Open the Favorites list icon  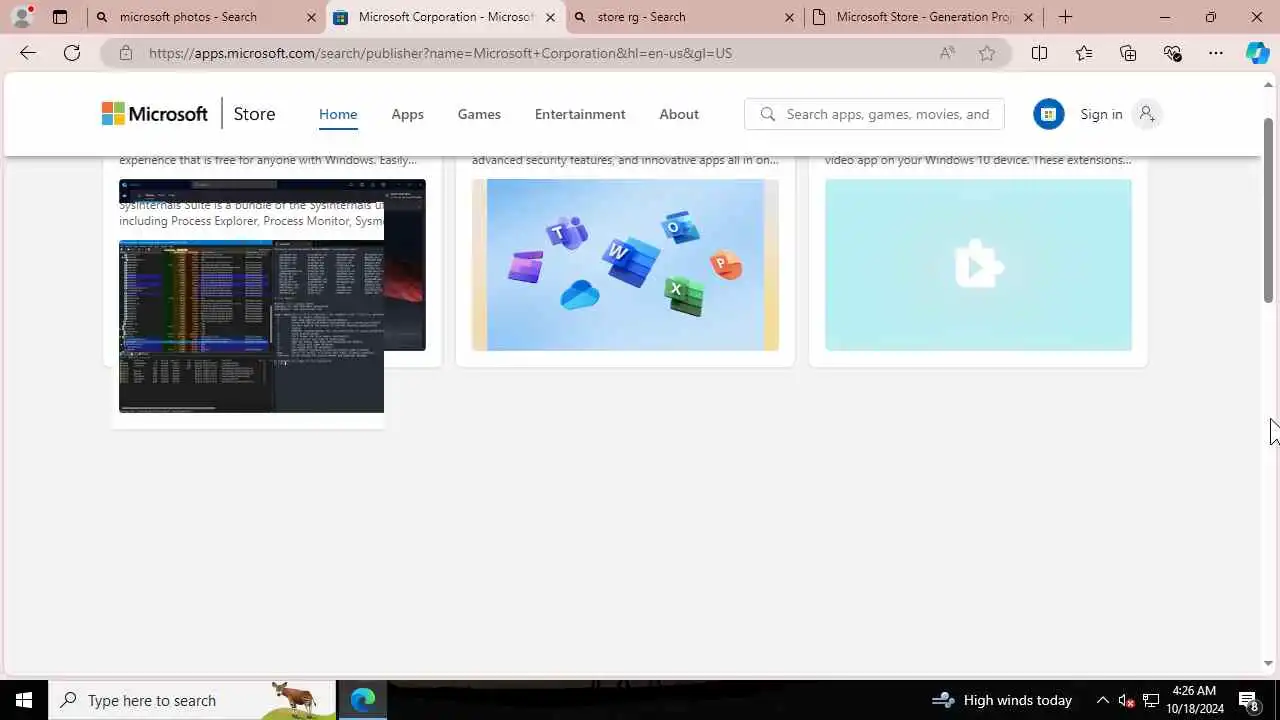[x=1084, y=53]
